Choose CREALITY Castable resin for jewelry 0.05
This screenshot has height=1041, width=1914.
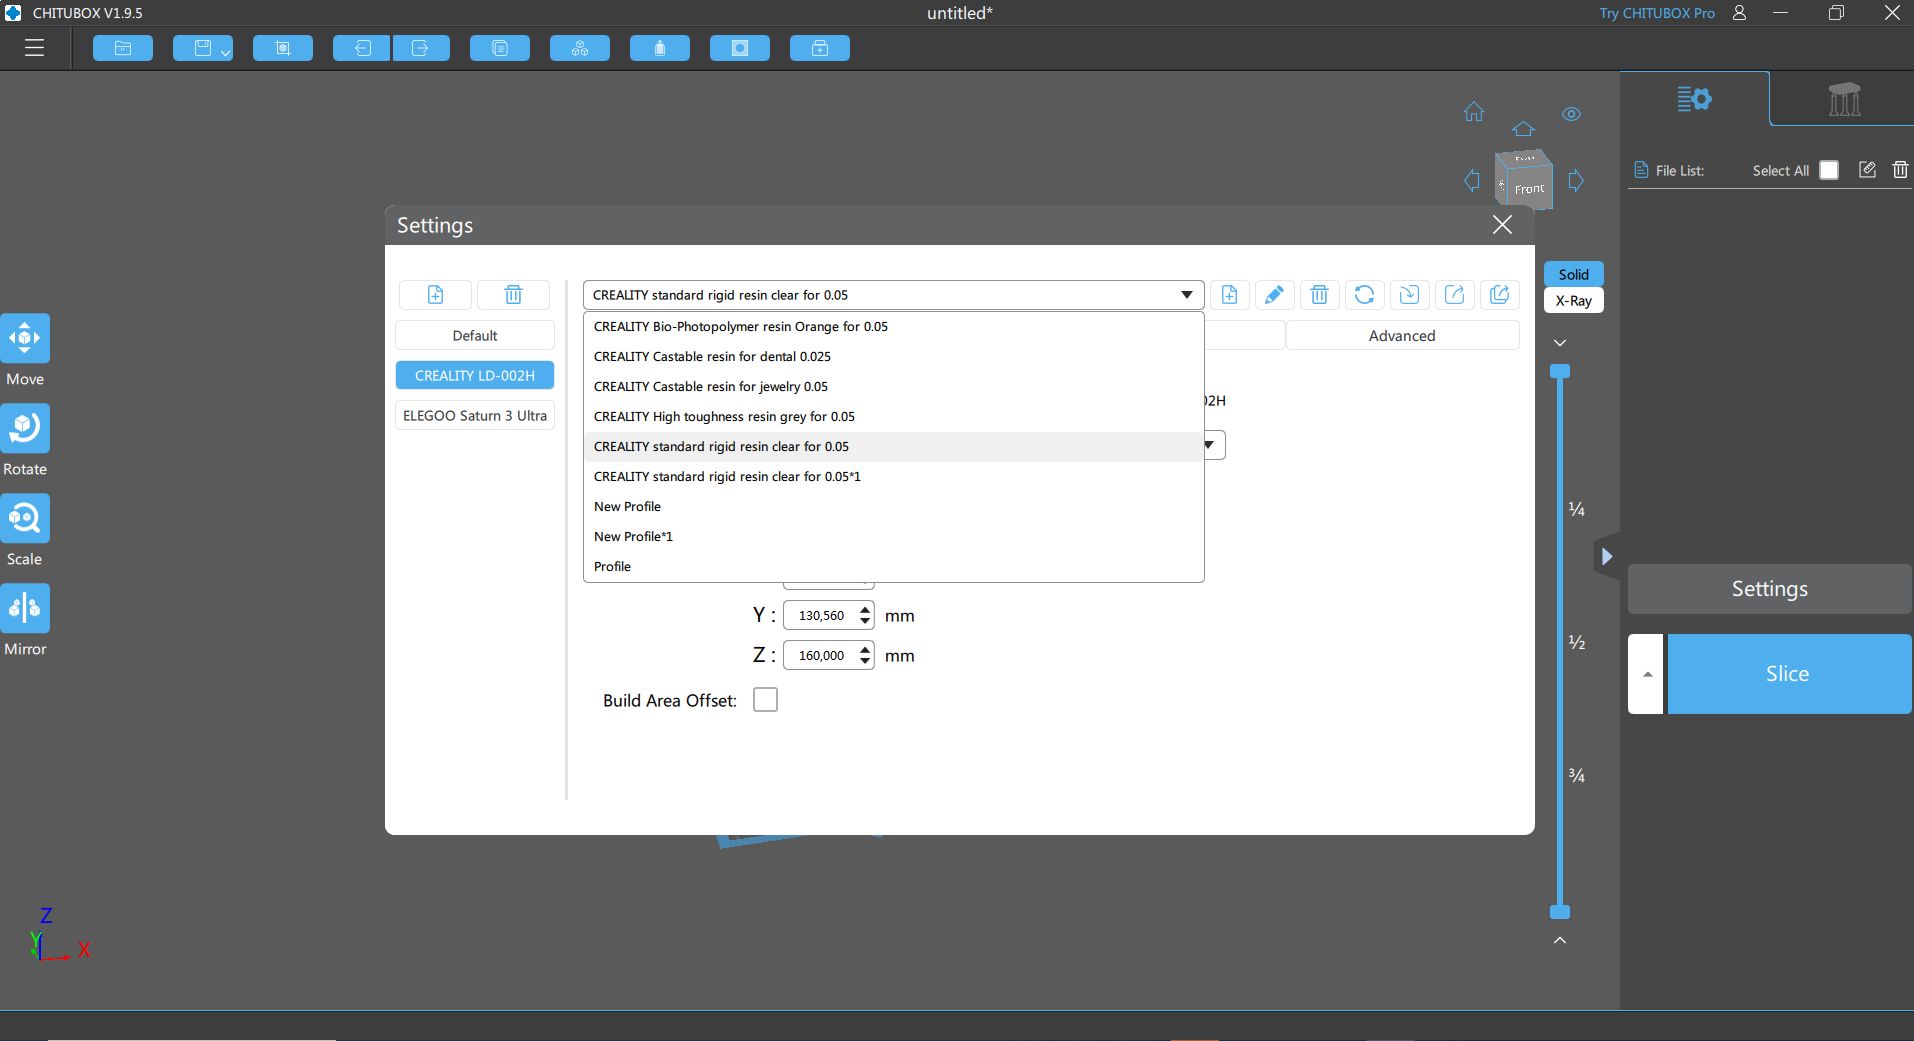[x=711, y=387]
